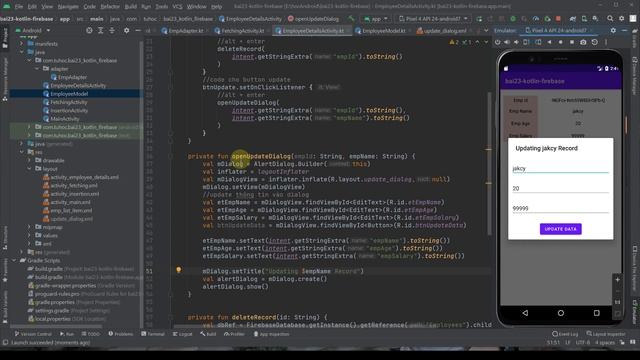The image size is (640, 360).
Task: Open the Terminal tool window
Action: 153,334
